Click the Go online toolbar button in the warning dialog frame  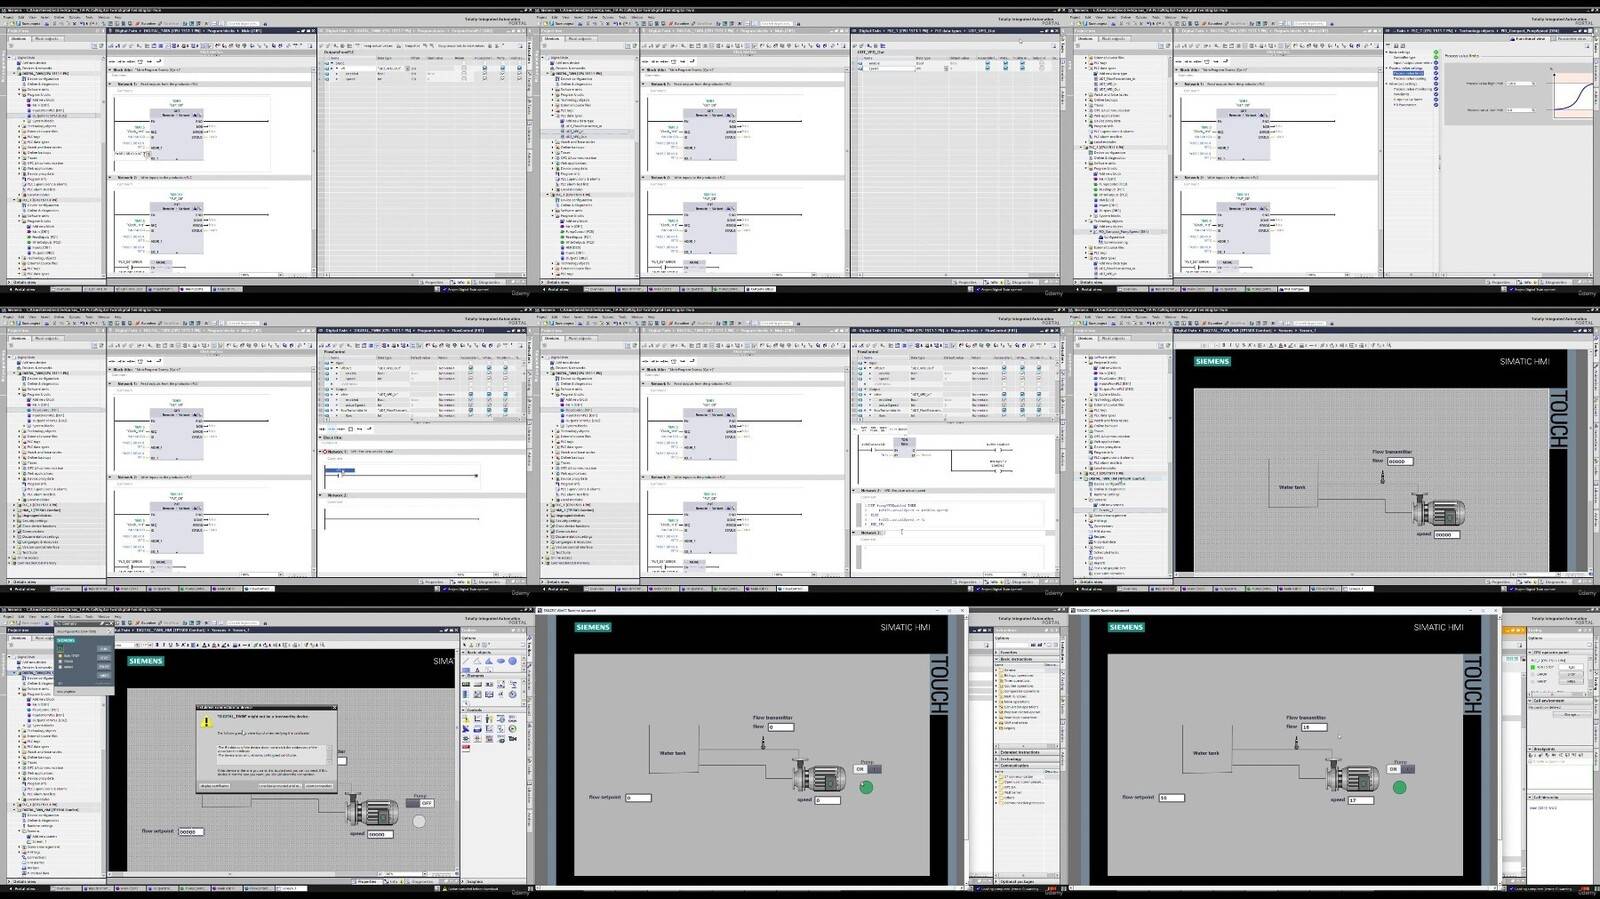(x=147, y=622)
